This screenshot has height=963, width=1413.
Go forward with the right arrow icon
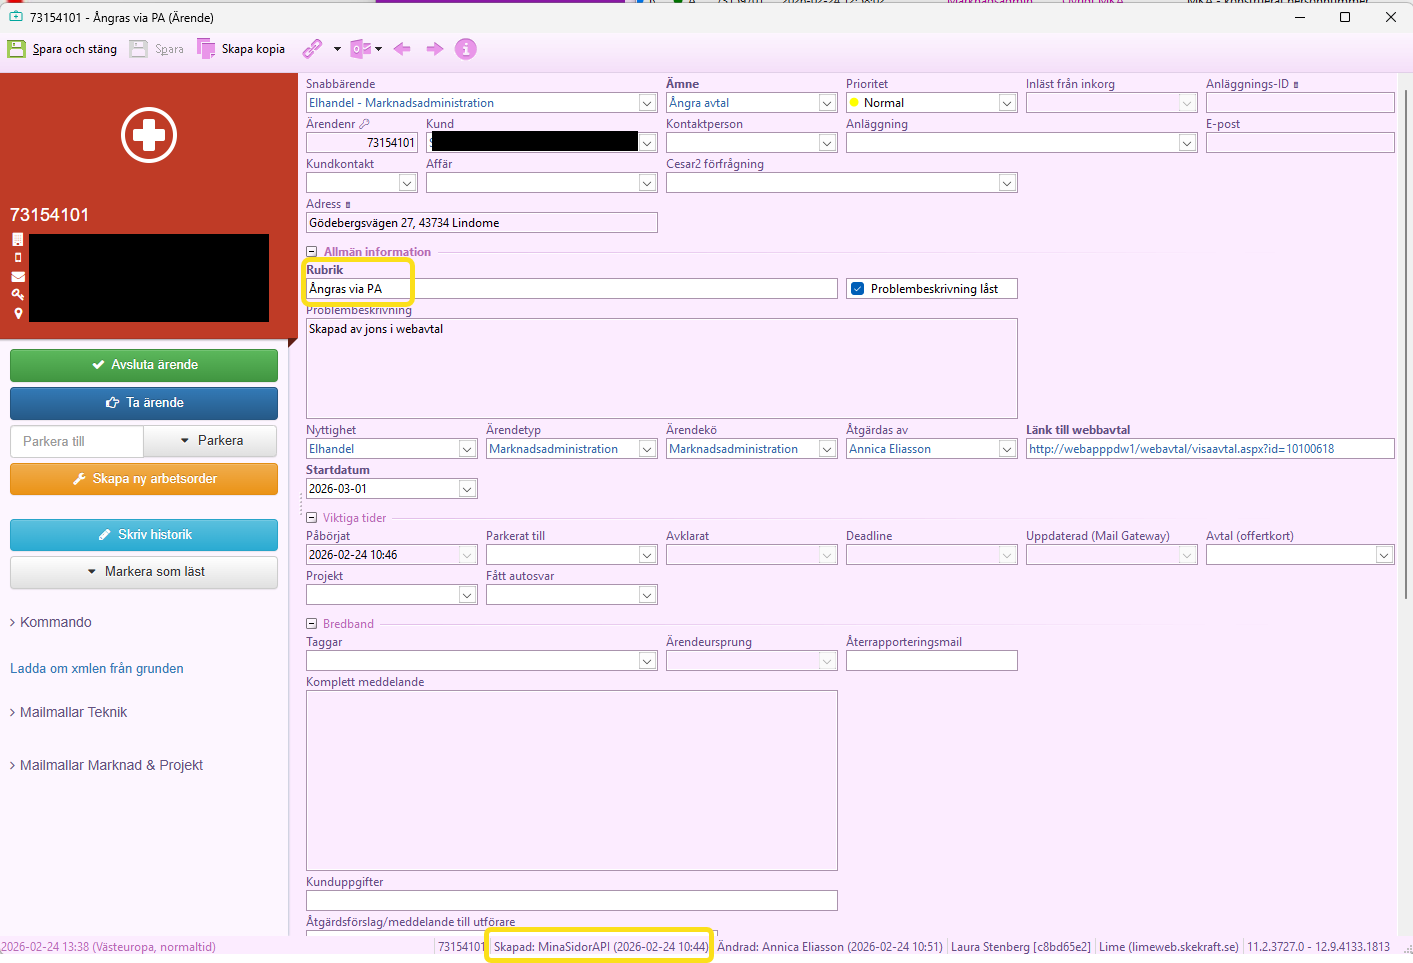click(434, 49)
